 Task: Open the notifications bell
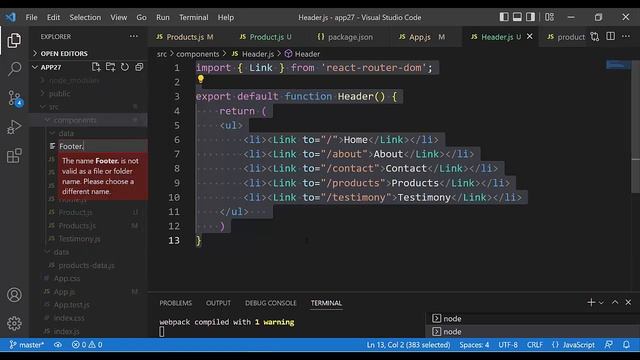point(626,345)
